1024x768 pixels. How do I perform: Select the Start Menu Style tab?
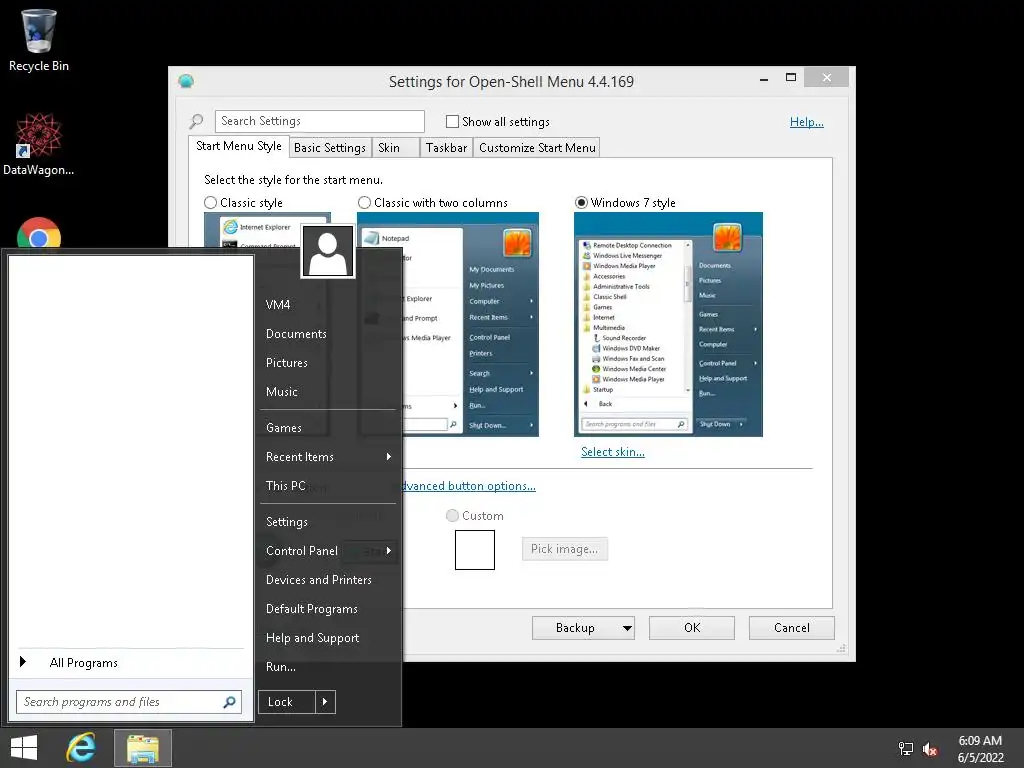point(238,146)
